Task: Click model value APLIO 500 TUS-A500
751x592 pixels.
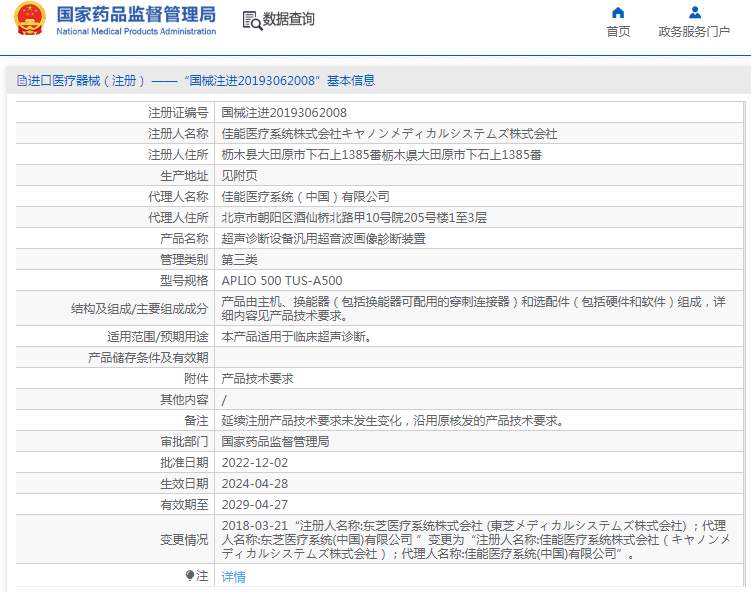Action: pyautogui.click(x=282, y=281)
